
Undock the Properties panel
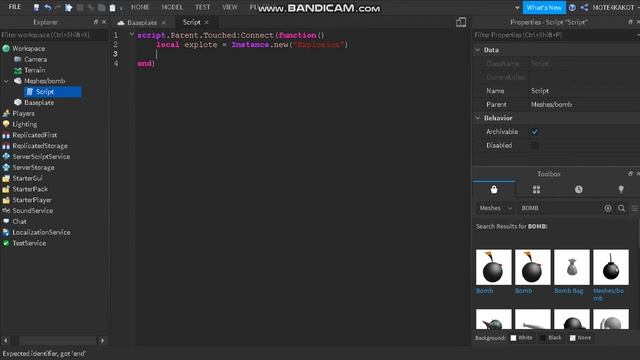pos(631,22)
